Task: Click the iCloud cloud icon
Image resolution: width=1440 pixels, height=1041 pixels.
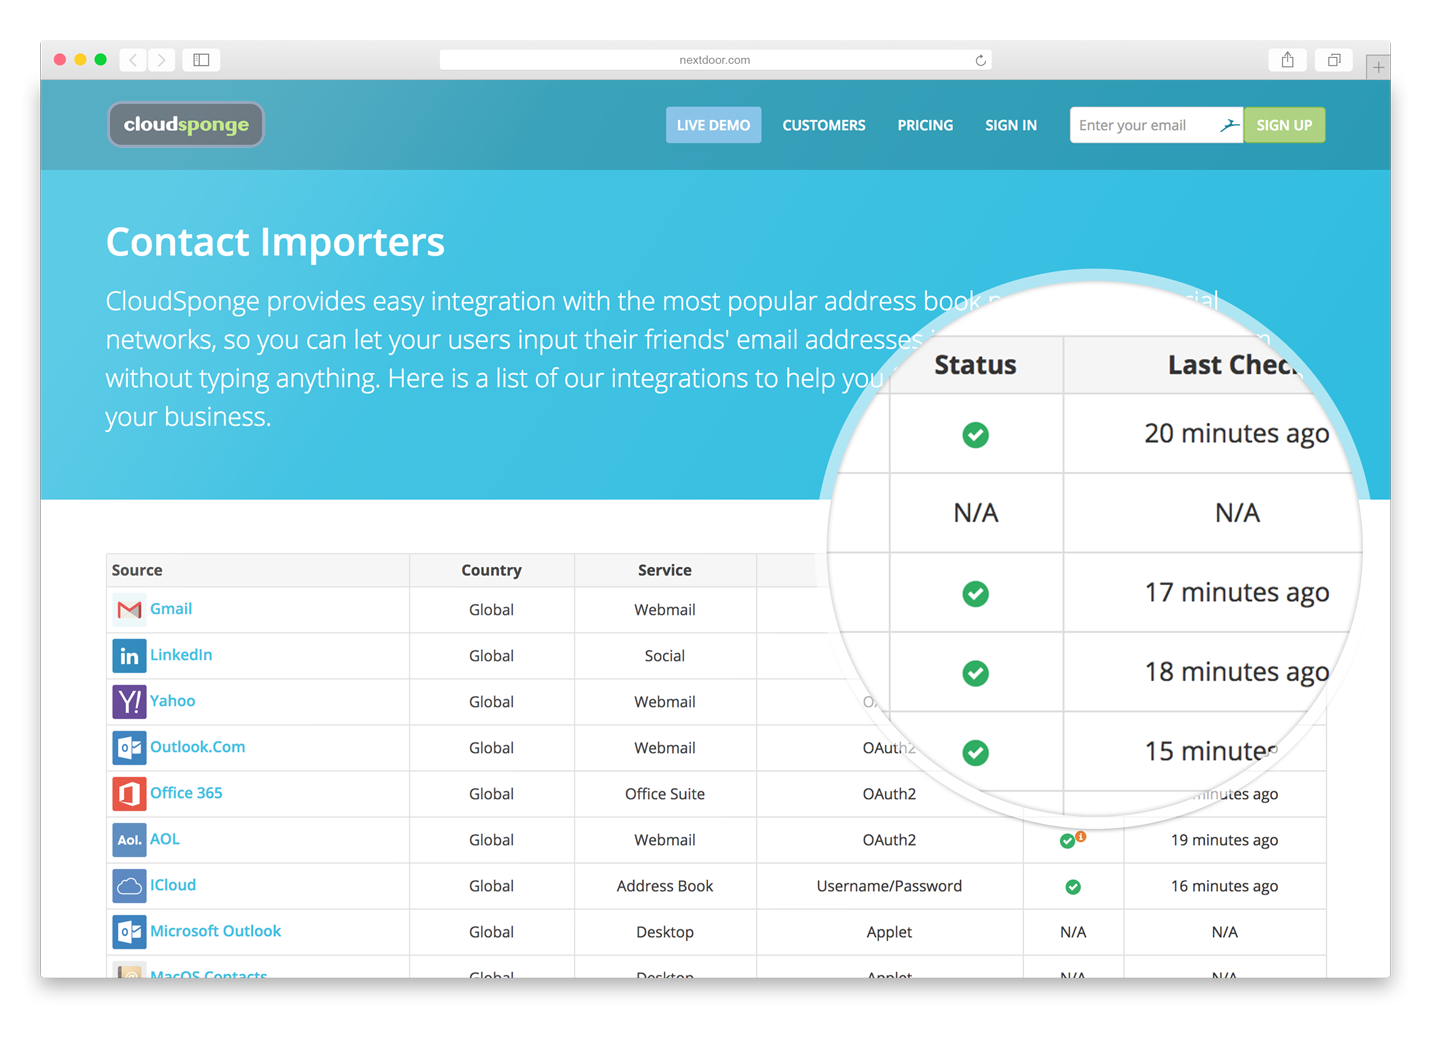Action: (x=129, y=886)
